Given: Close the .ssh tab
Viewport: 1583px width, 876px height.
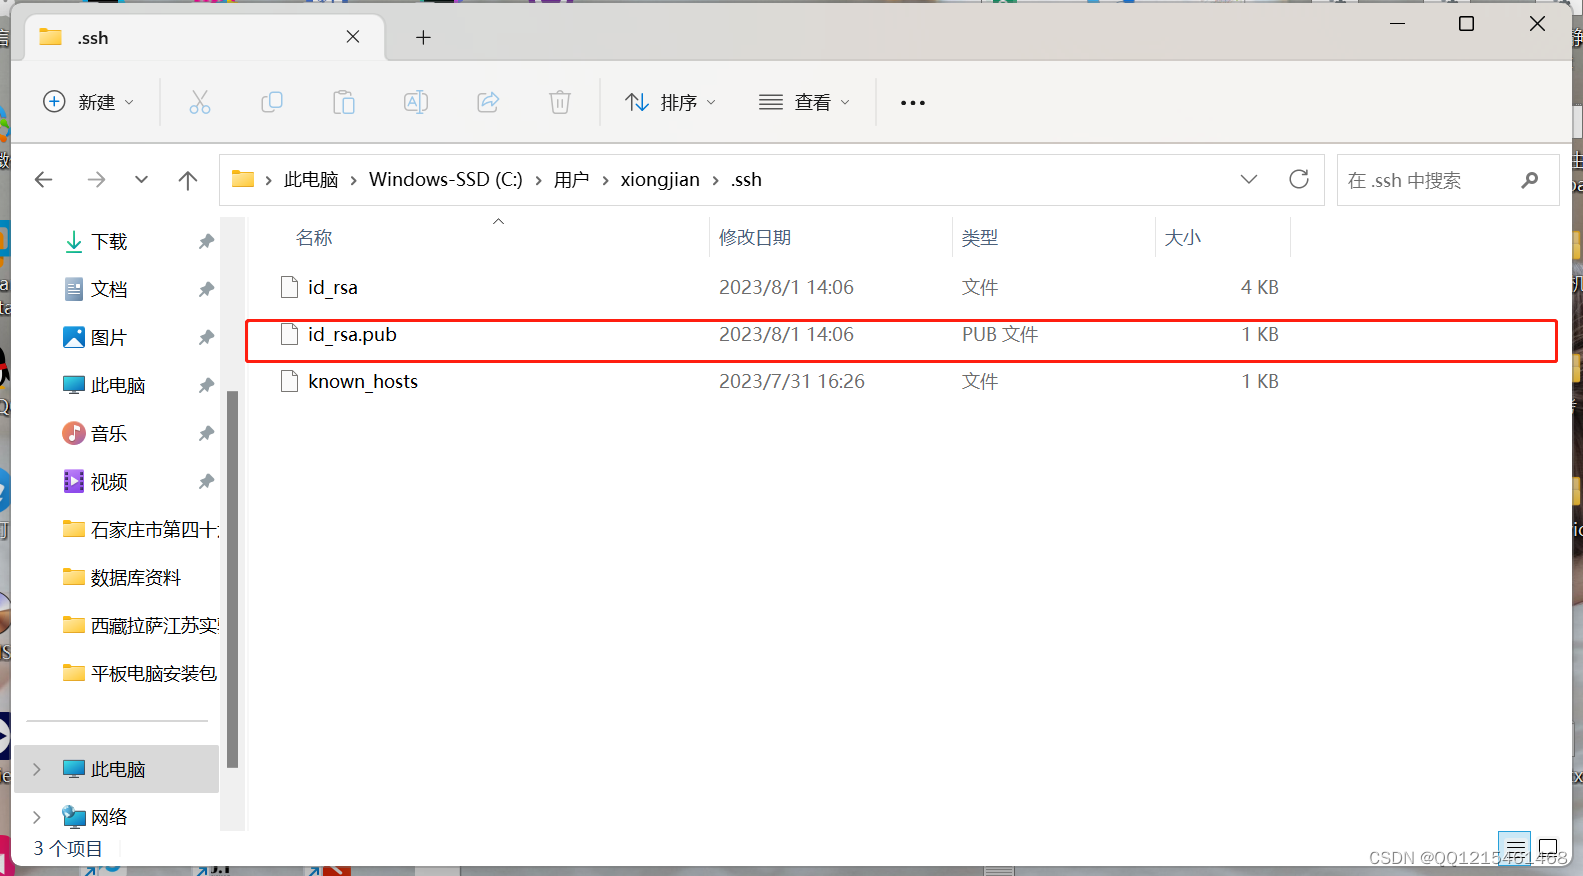Looking at the screenshot, I should point(353,37).
